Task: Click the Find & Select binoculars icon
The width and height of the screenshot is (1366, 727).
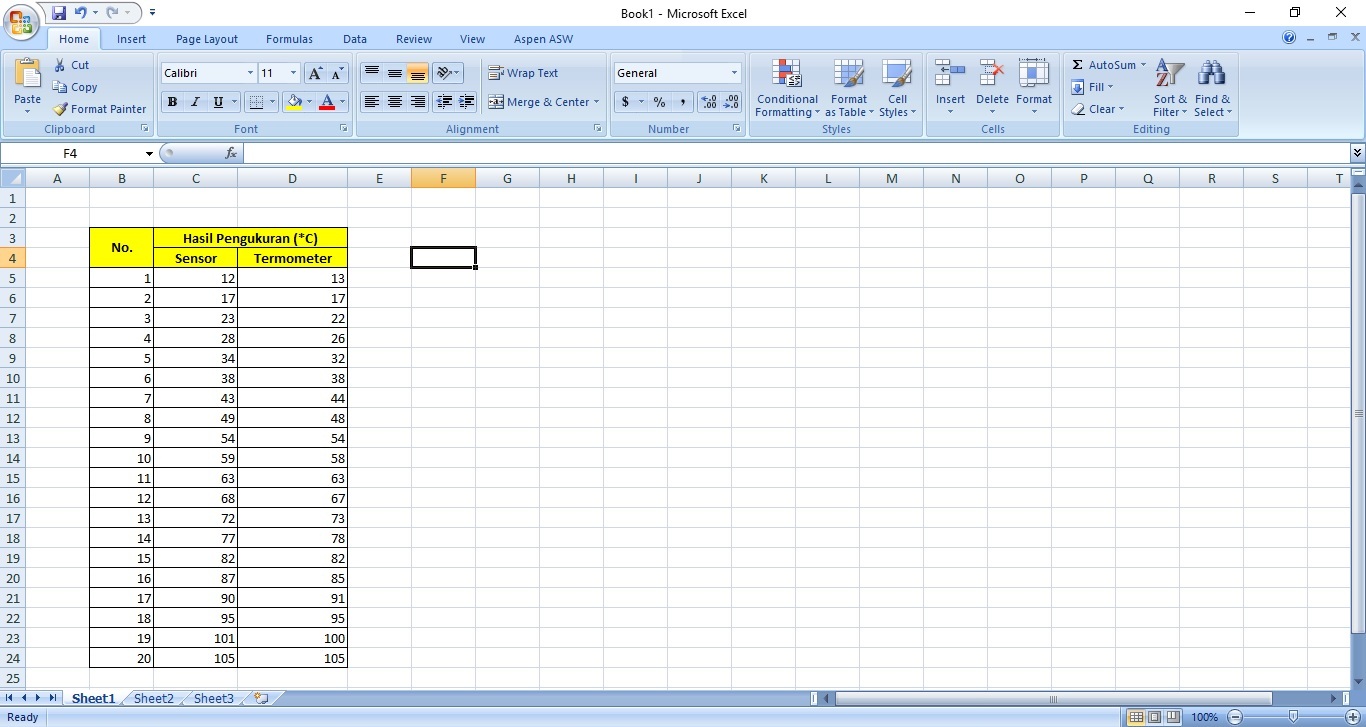Action: click(x=1212, y=74)
